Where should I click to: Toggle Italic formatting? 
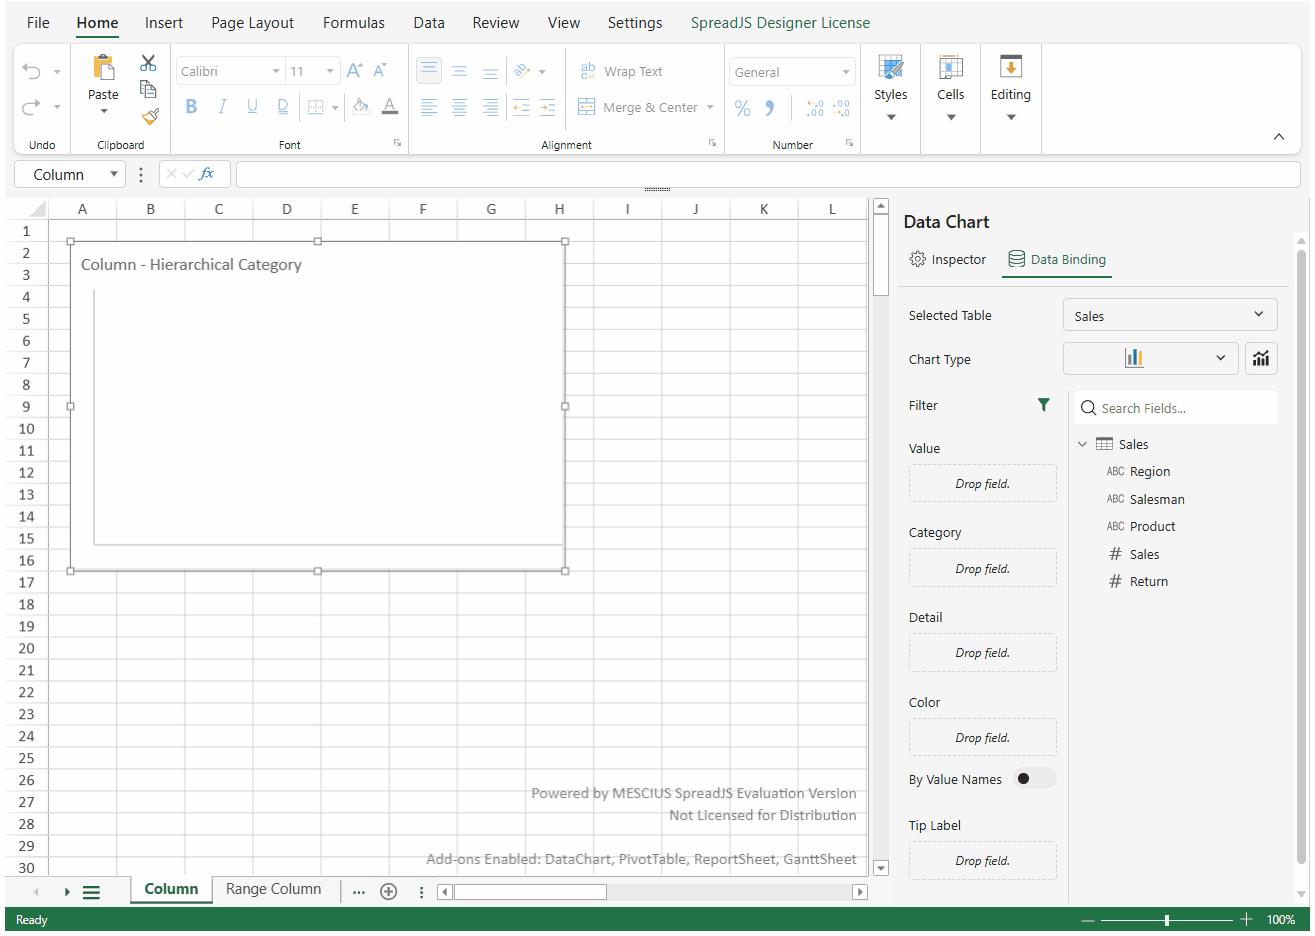point(222,106)
